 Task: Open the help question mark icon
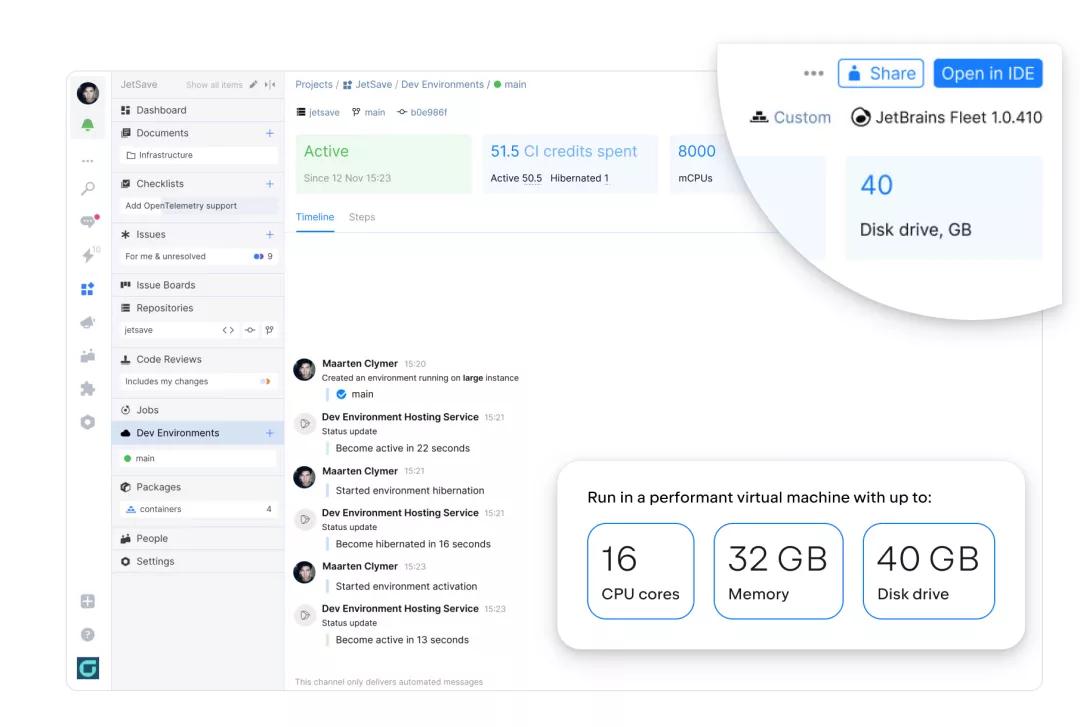[x=87, y=634]
